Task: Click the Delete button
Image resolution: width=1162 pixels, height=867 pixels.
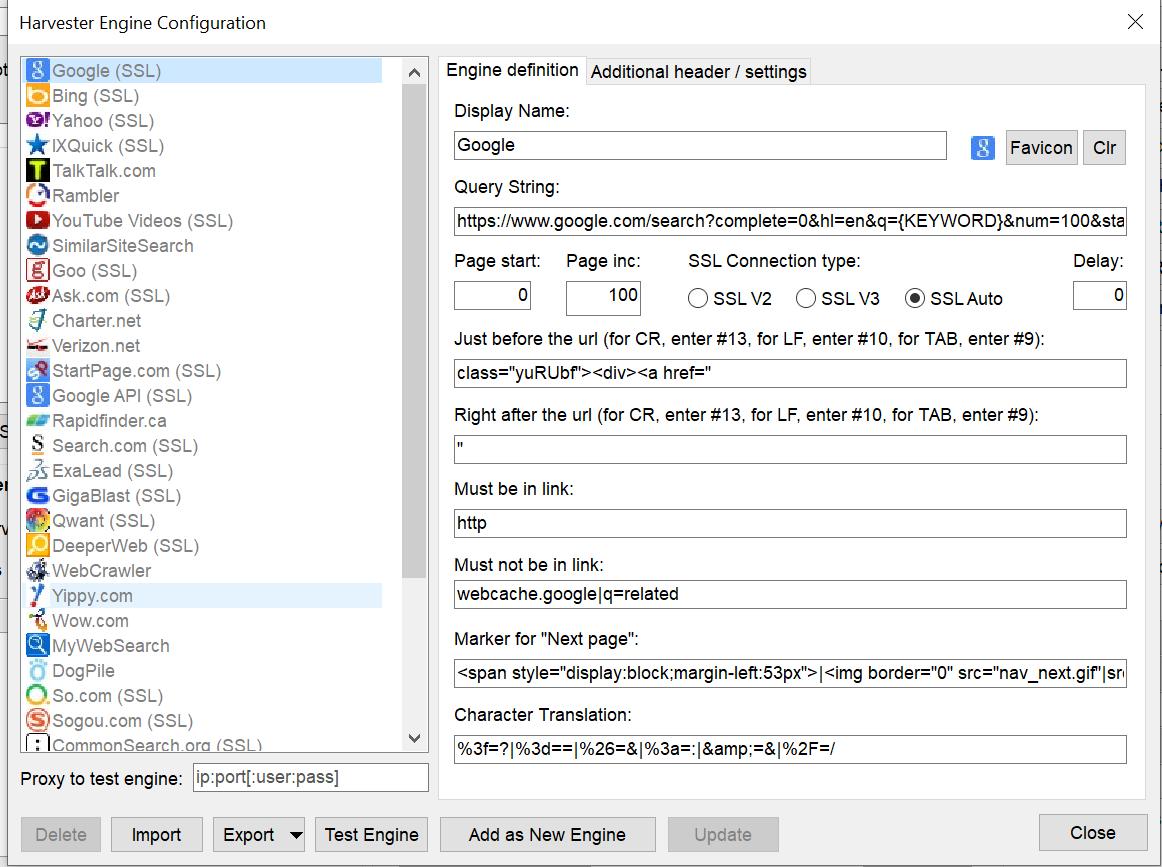Action: coord(61,835)
